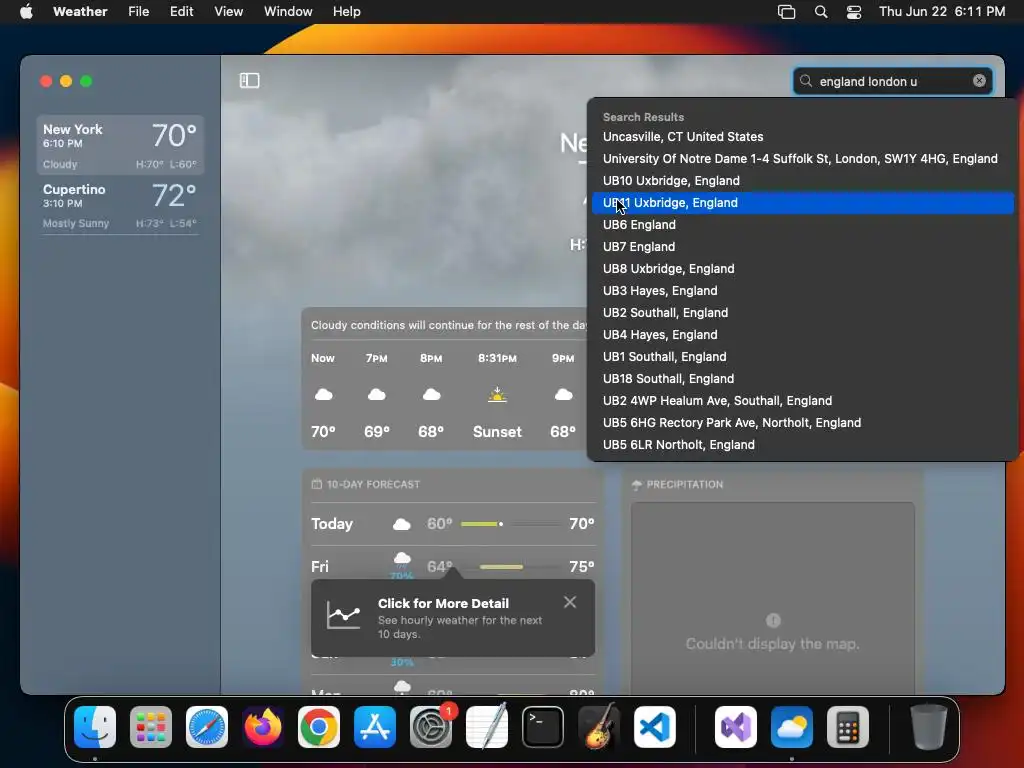1024x768 pixels.
Task: Click the PRECIPITATION card header
Action: coord(678,485)
